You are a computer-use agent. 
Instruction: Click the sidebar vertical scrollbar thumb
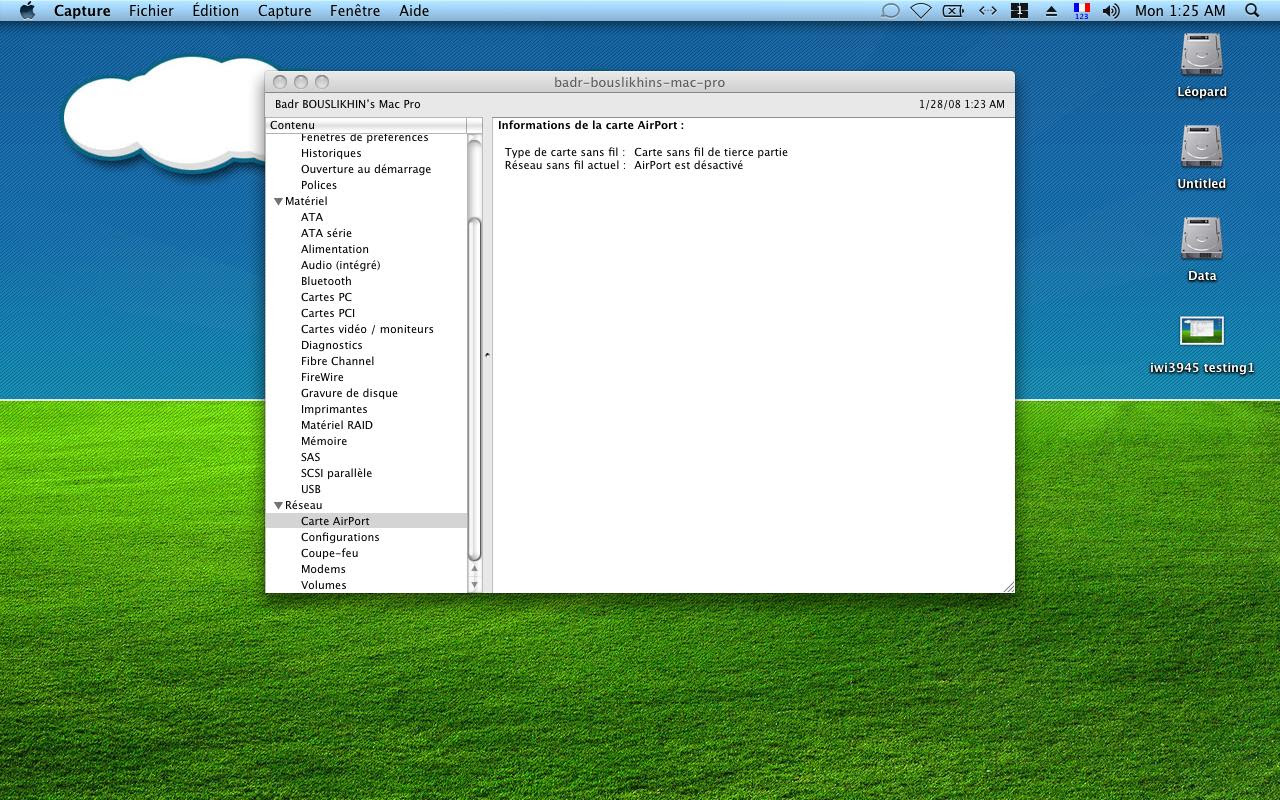pos(475,390)
